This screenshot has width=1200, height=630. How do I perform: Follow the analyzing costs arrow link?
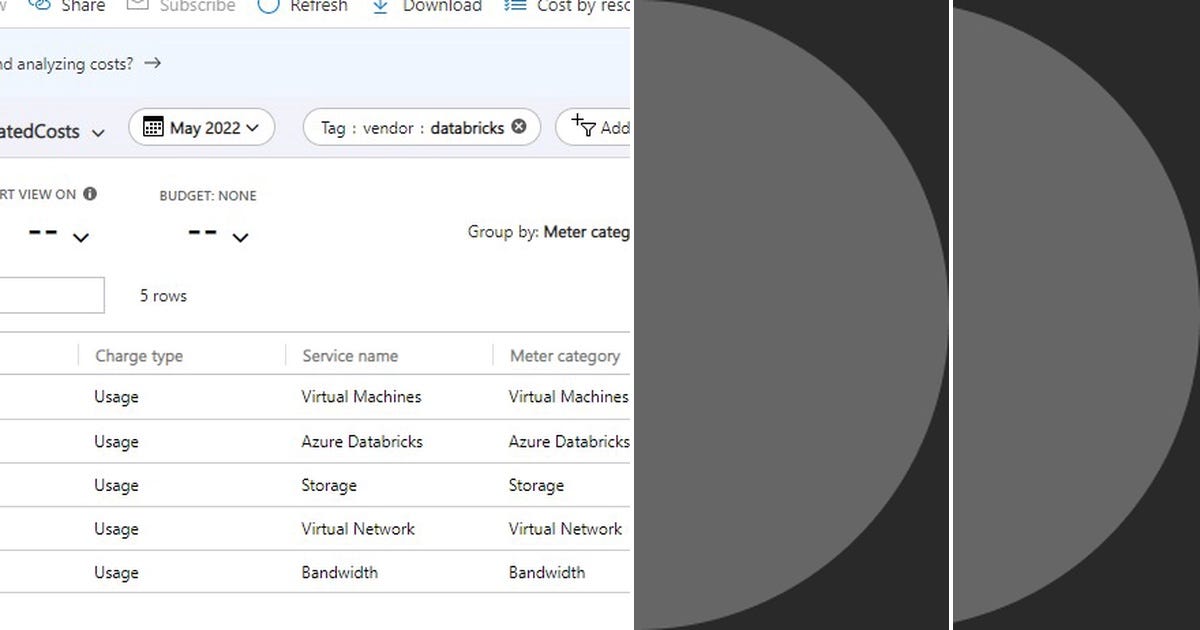(152, 62)
